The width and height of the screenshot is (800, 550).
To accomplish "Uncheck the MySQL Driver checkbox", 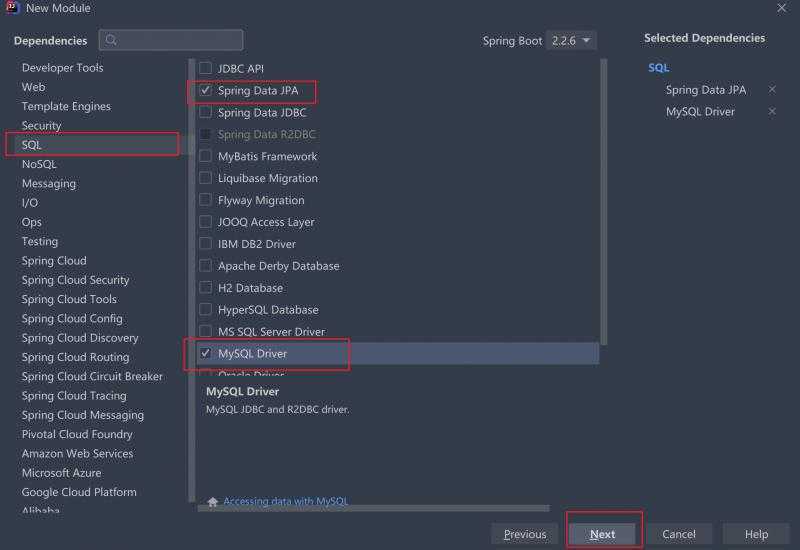I will 206,353.
